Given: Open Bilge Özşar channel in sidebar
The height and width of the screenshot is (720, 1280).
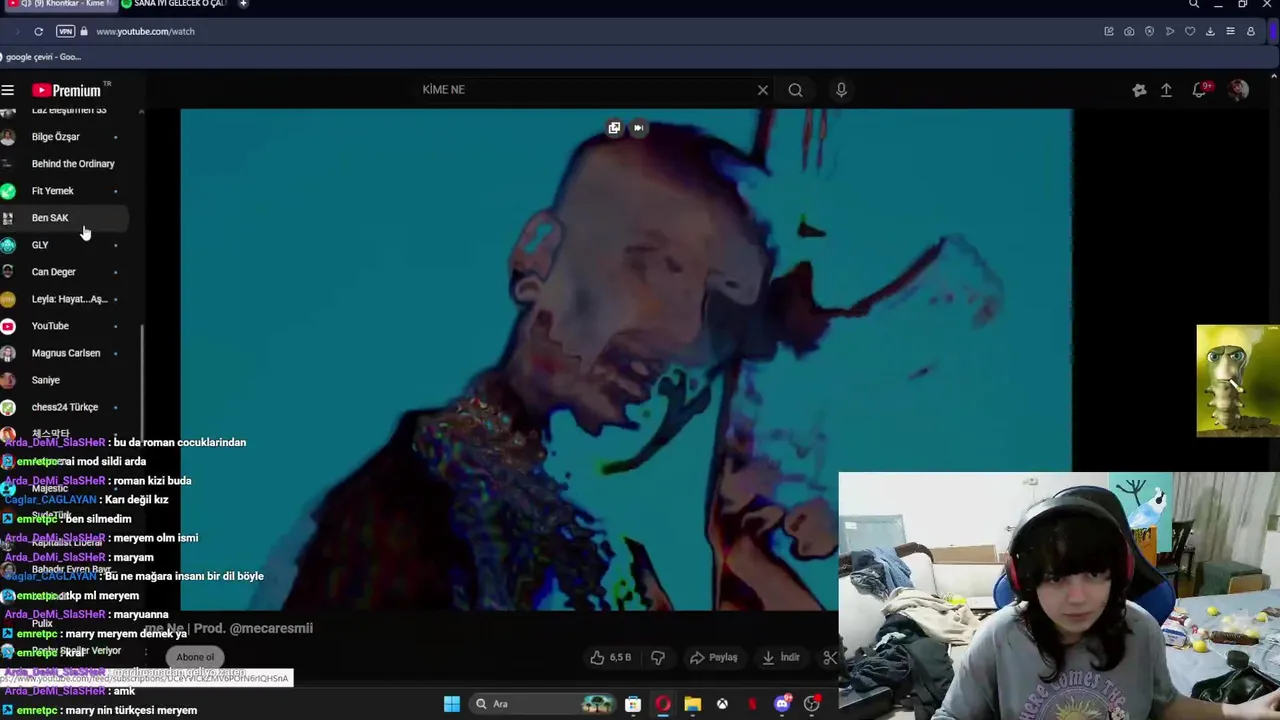Looking at the screenshot, I should (x=64, y=137).
